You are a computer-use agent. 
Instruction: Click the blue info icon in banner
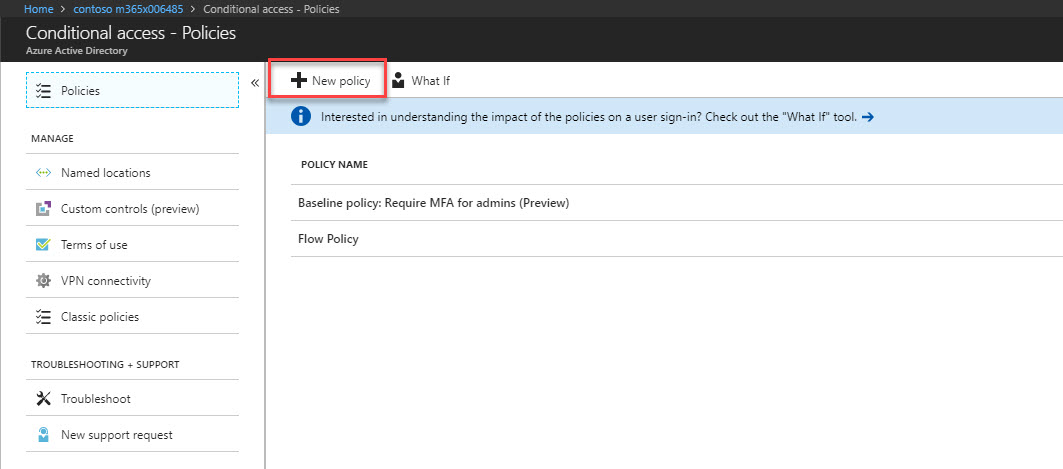pos(301,117)
